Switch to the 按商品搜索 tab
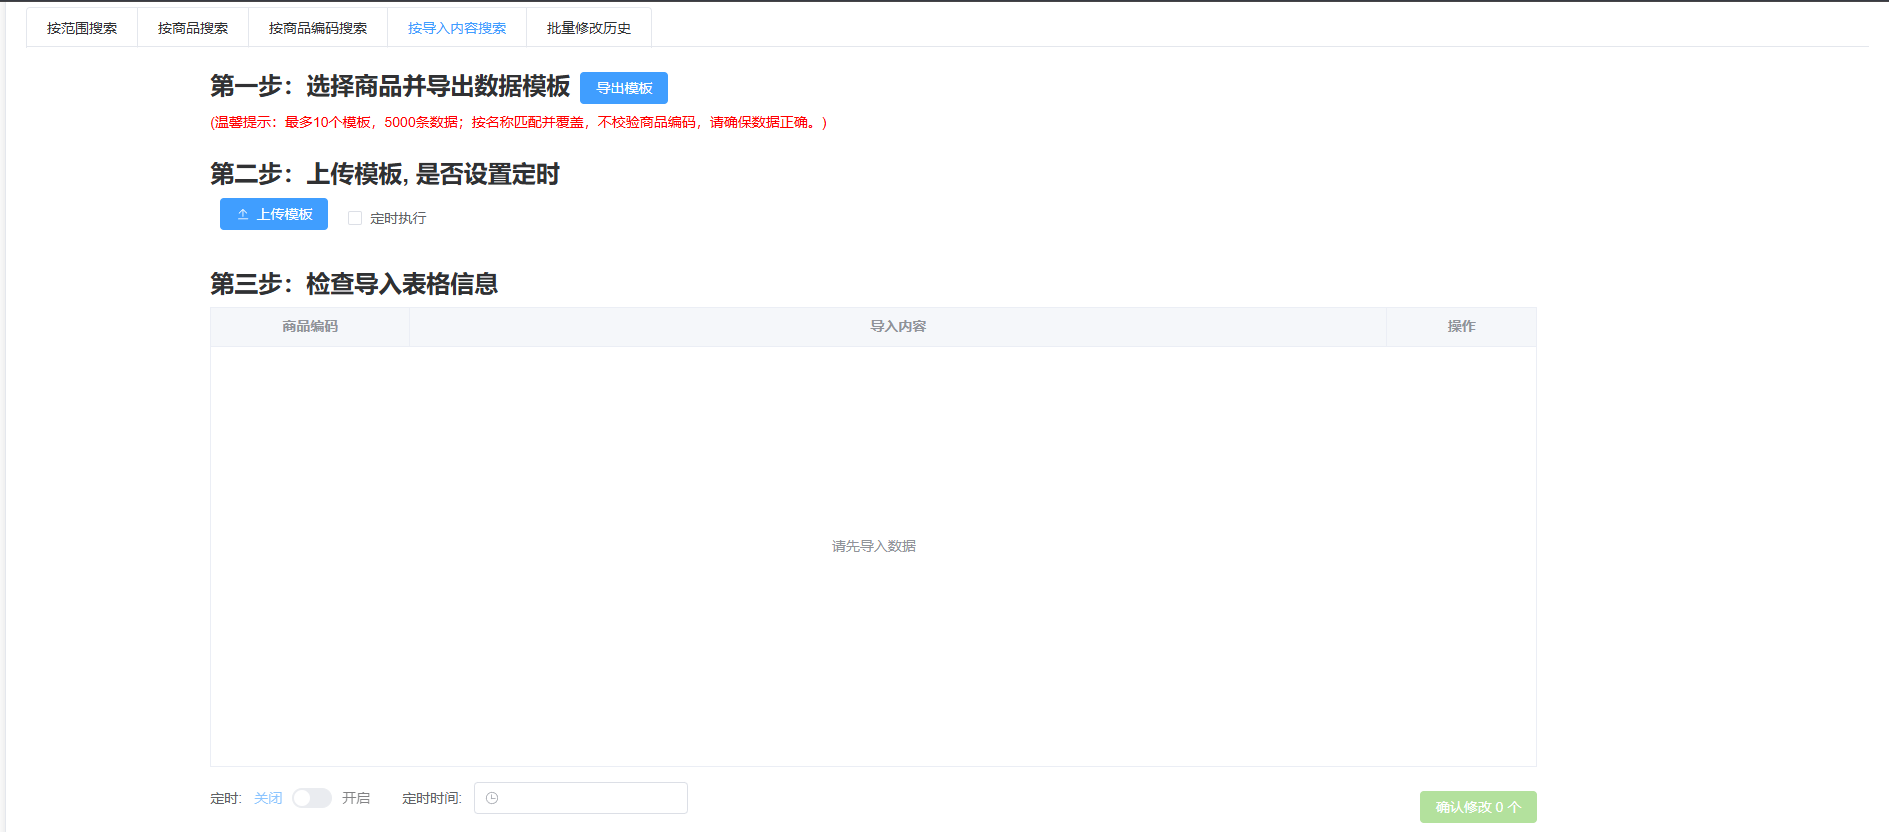Image resolution: width=1889 pixels, height=832 pixels. coord(193,28)
